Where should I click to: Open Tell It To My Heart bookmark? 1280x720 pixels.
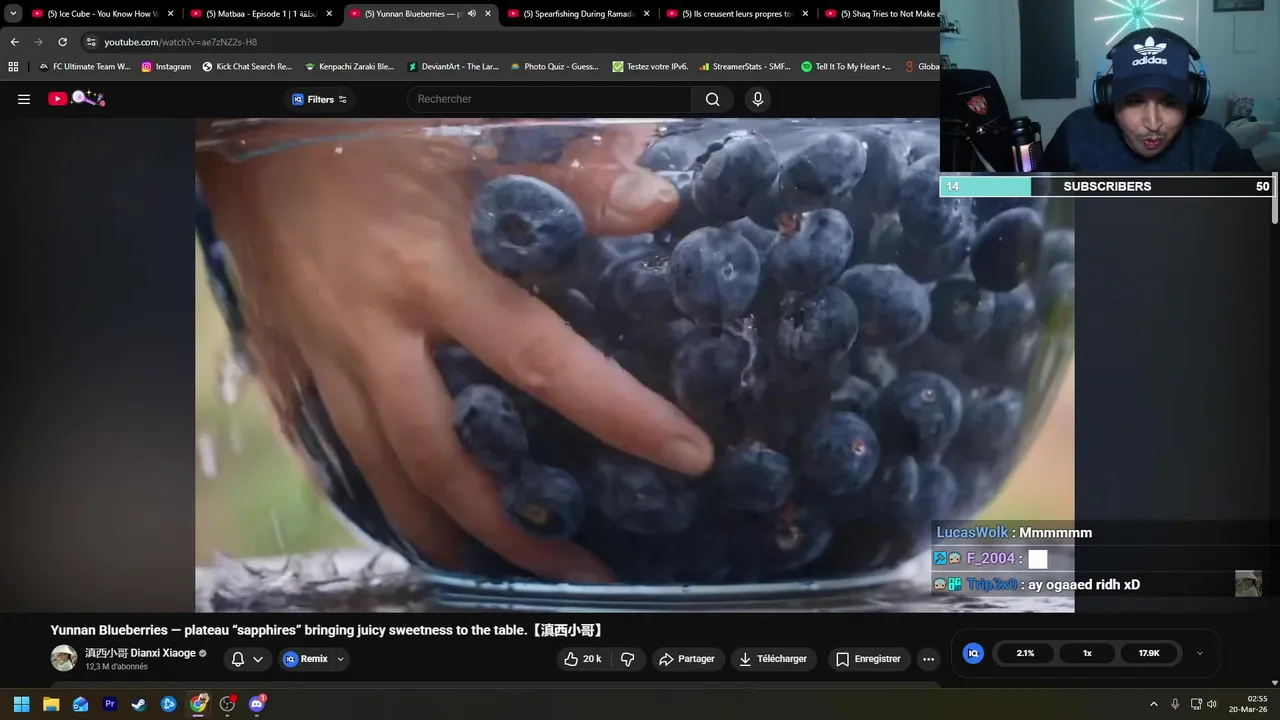click(846, 67)
